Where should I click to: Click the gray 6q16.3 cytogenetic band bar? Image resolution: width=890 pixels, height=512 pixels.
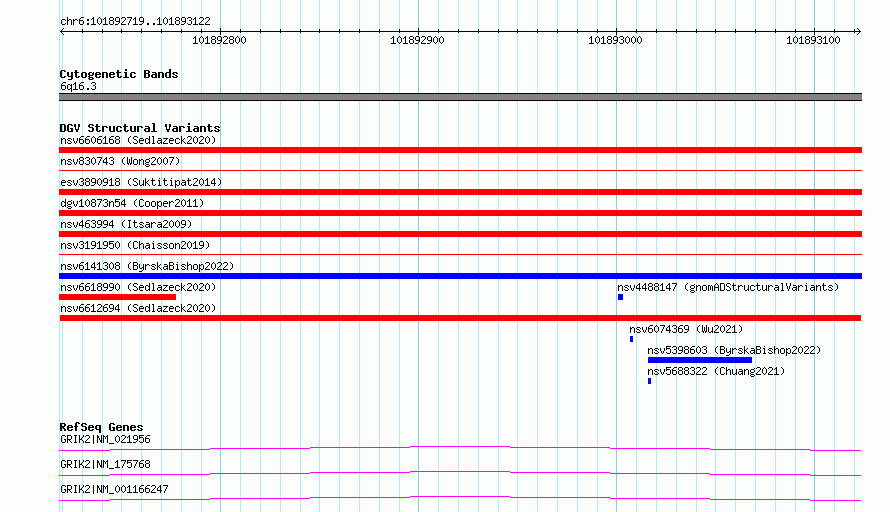(x=460, y=97)
